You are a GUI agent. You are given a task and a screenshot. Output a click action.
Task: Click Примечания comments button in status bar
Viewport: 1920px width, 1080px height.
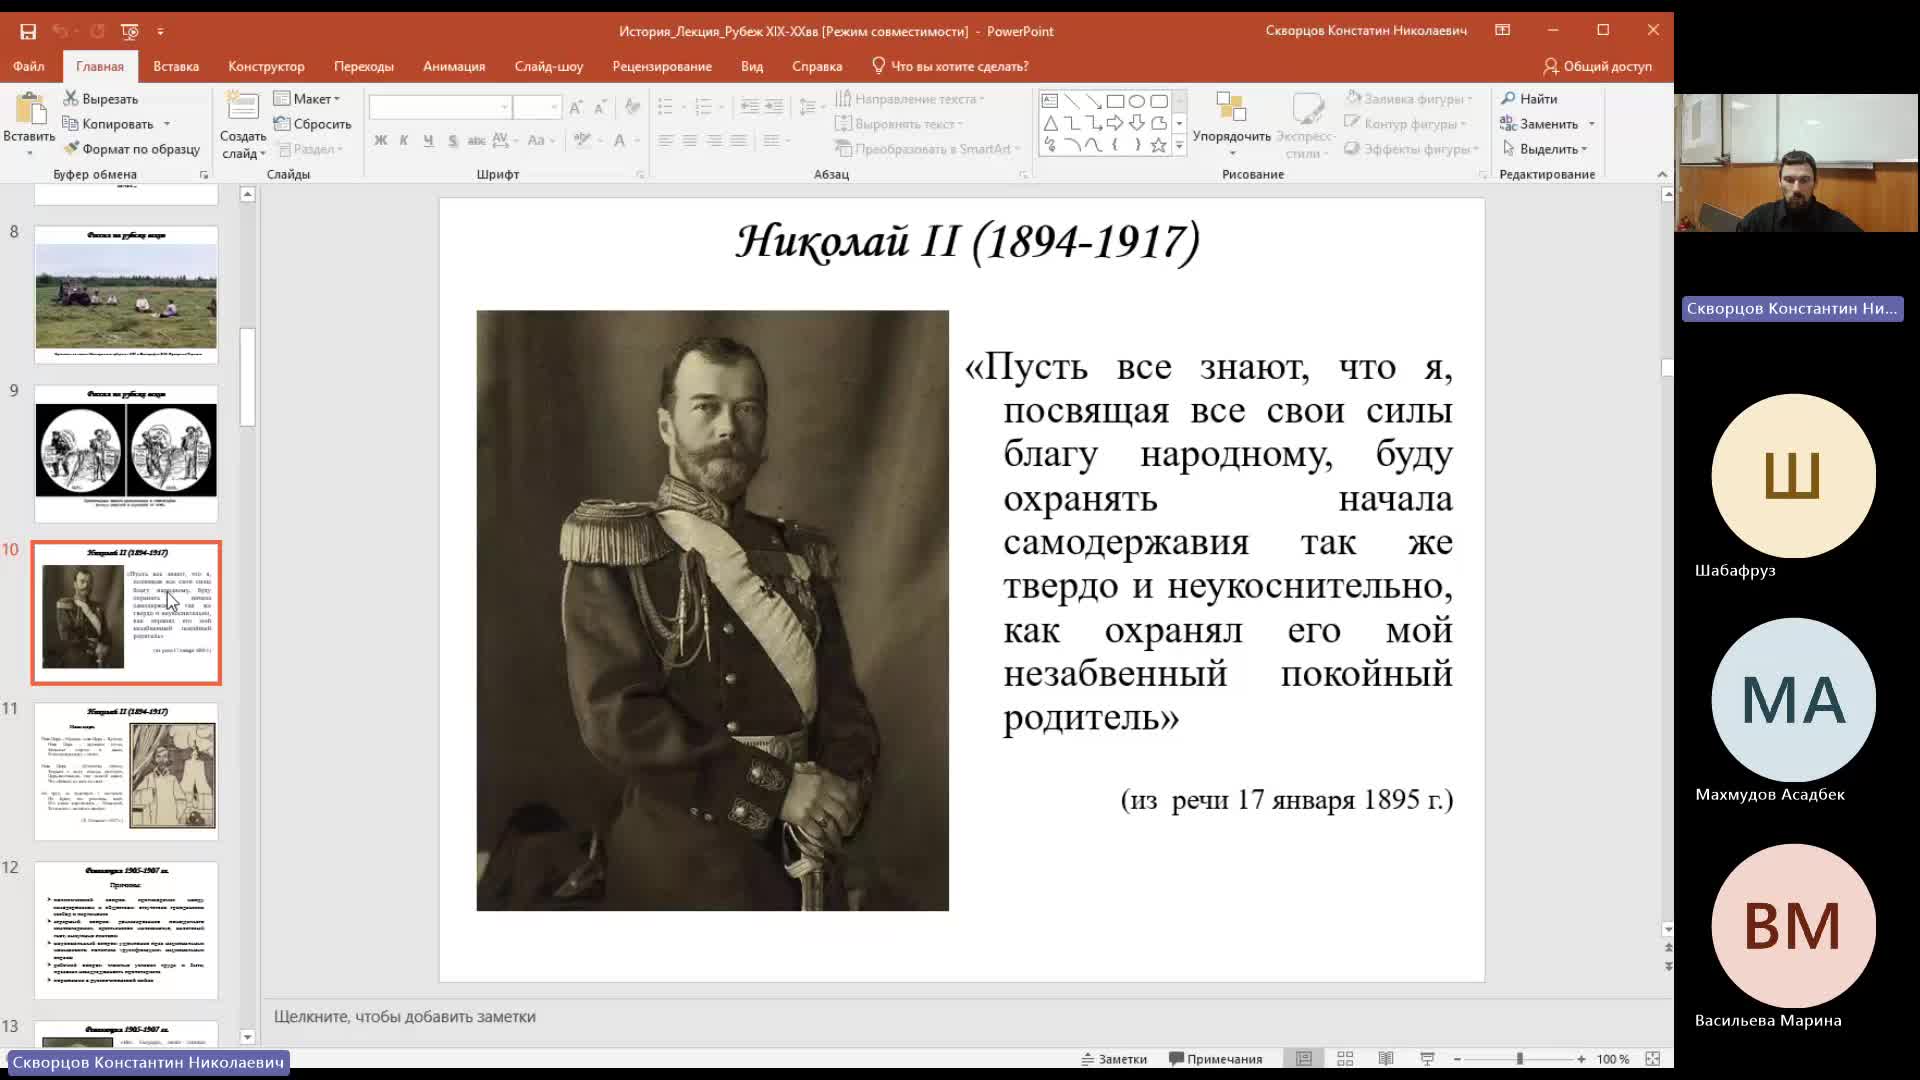(1215, 1059)
